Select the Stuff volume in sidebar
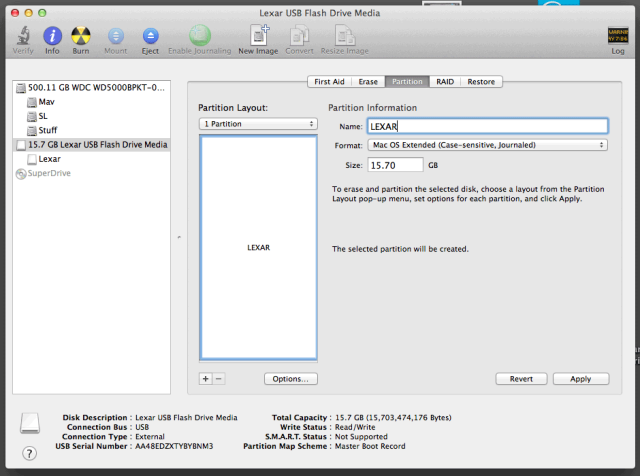640x476 pixels. pos(91,131)
